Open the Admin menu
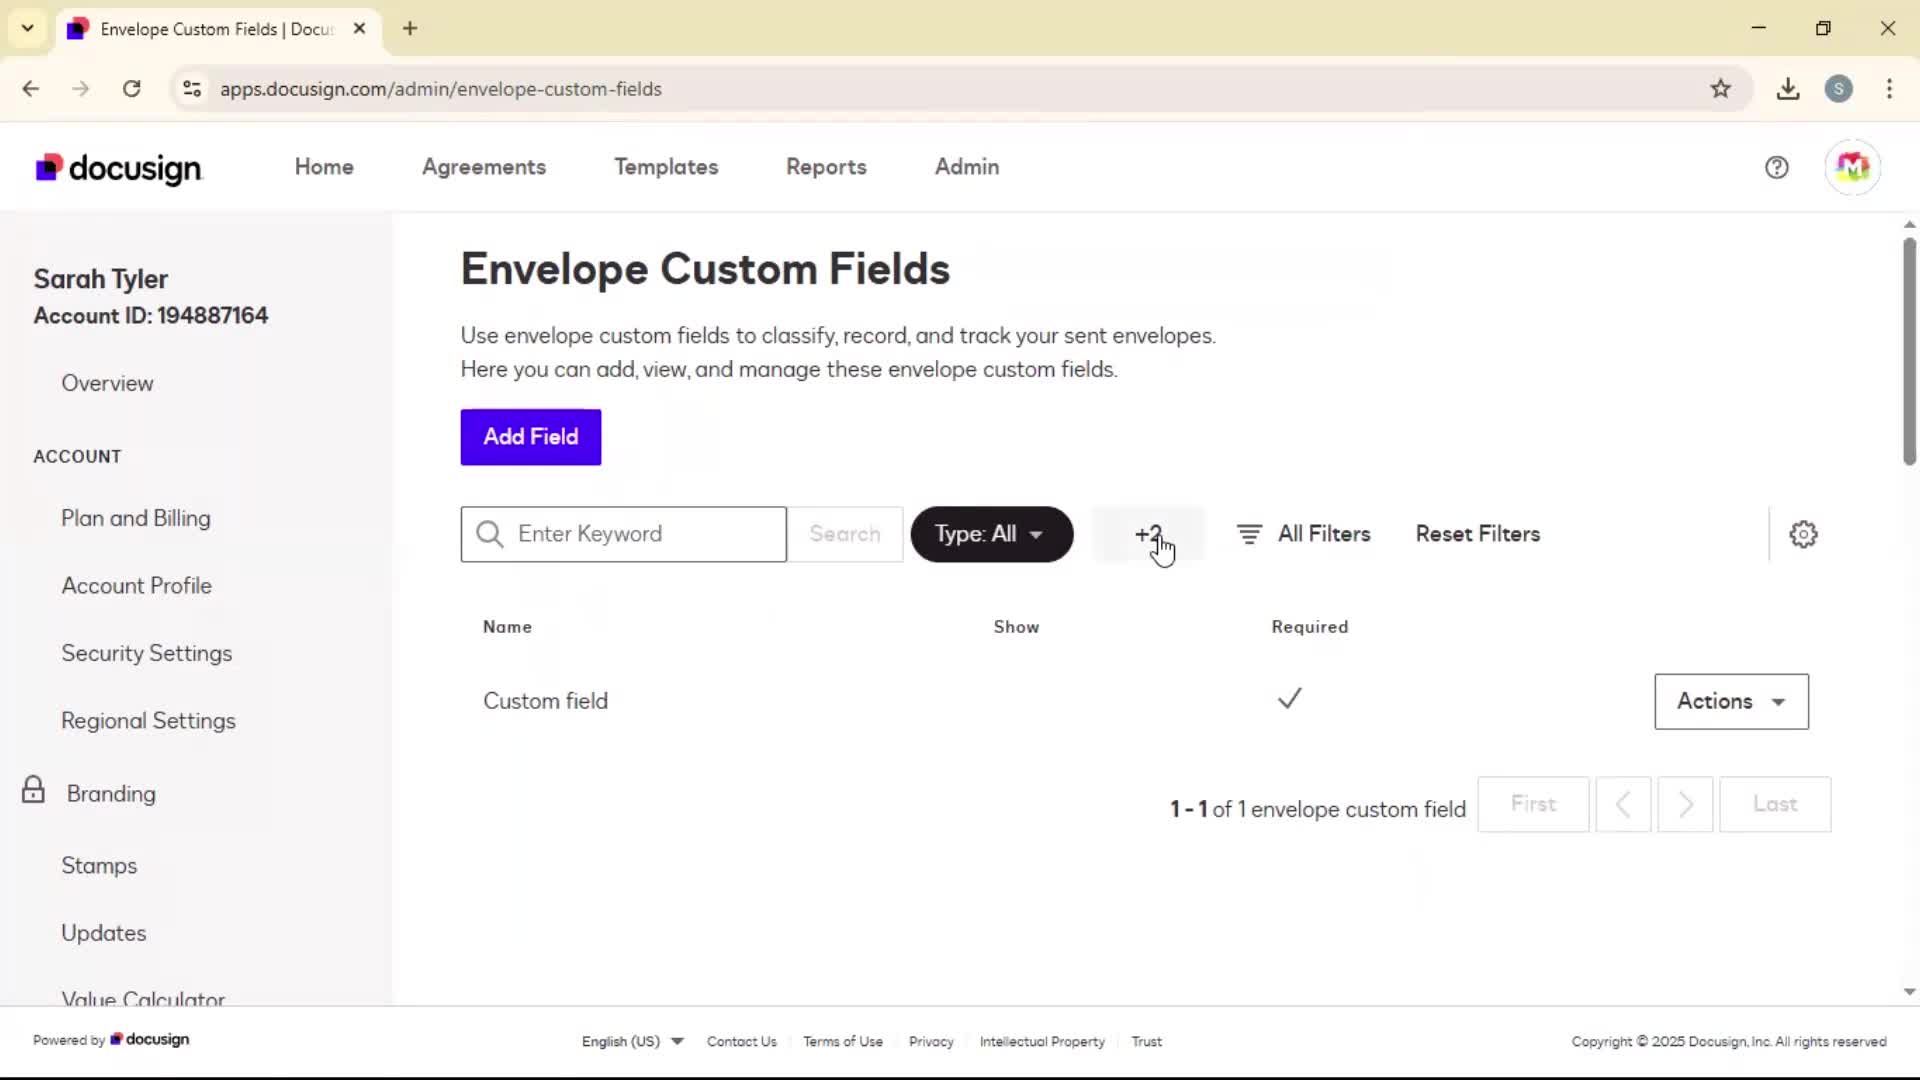 tap(967, 167)
